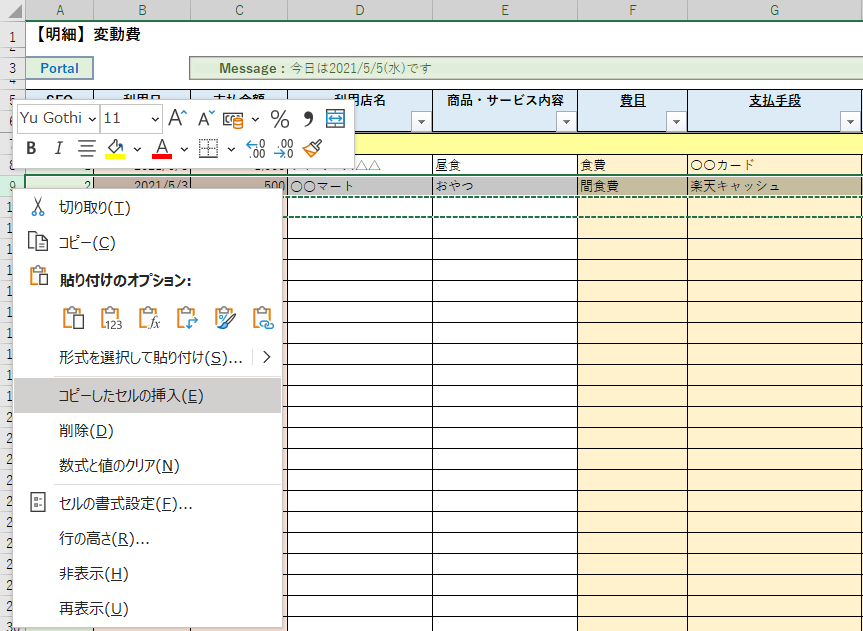The image size is (863, 631).
Task: Open fill color palette arrow
Action: point(137,149)
